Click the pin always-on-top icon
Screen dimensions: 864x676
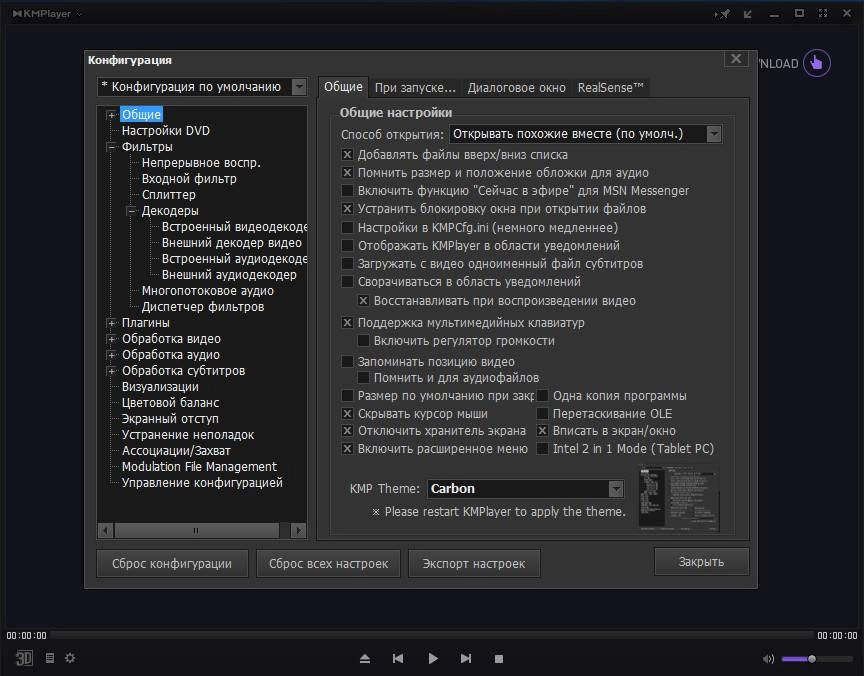pyautogui.click(x=722, y=14)
